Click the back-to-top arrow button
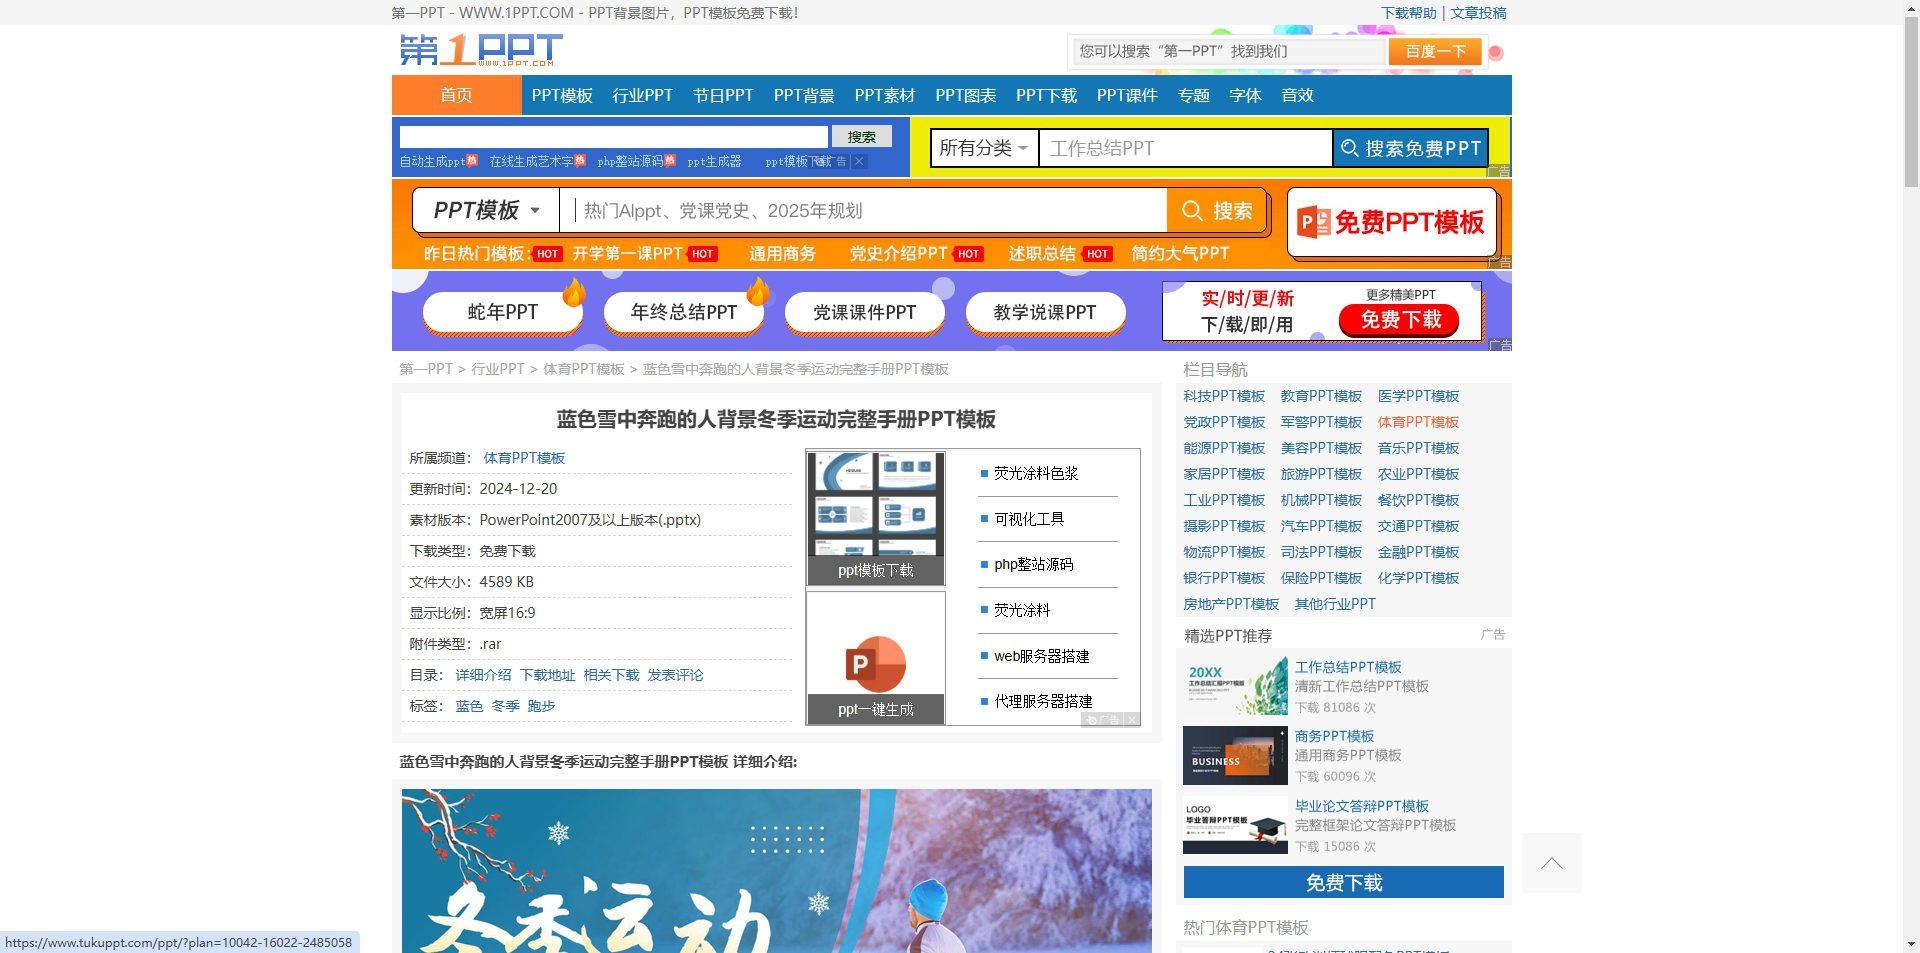1920x953 pixels. click(x=1551, y=863)
